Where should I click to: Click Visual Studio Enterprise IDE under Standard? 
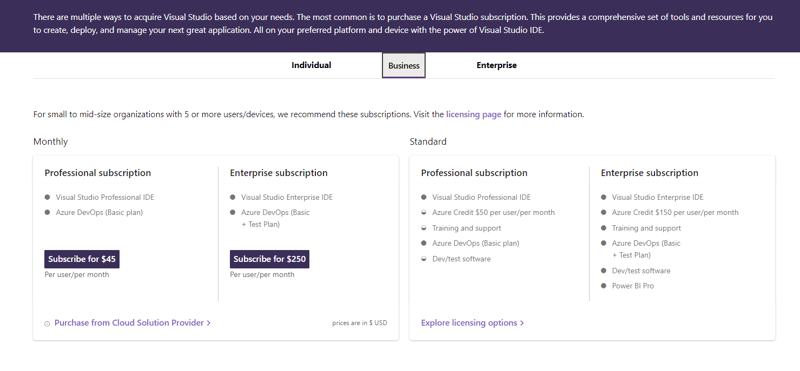click(658, 197)
